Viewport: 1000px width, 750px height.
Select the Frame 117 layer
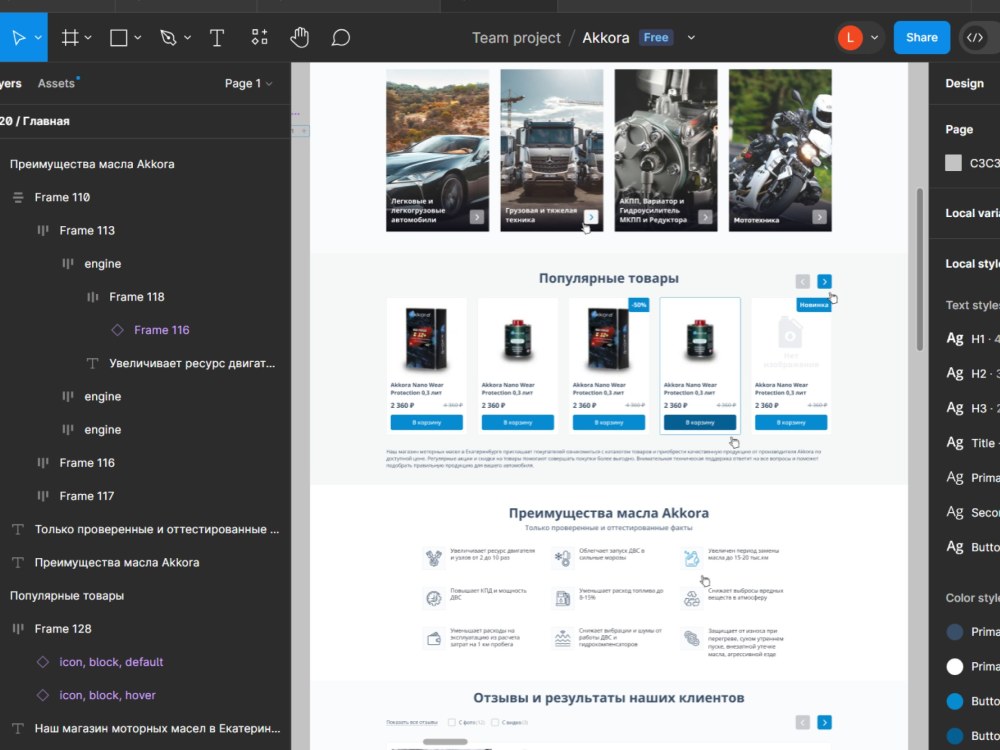point(87,496)
